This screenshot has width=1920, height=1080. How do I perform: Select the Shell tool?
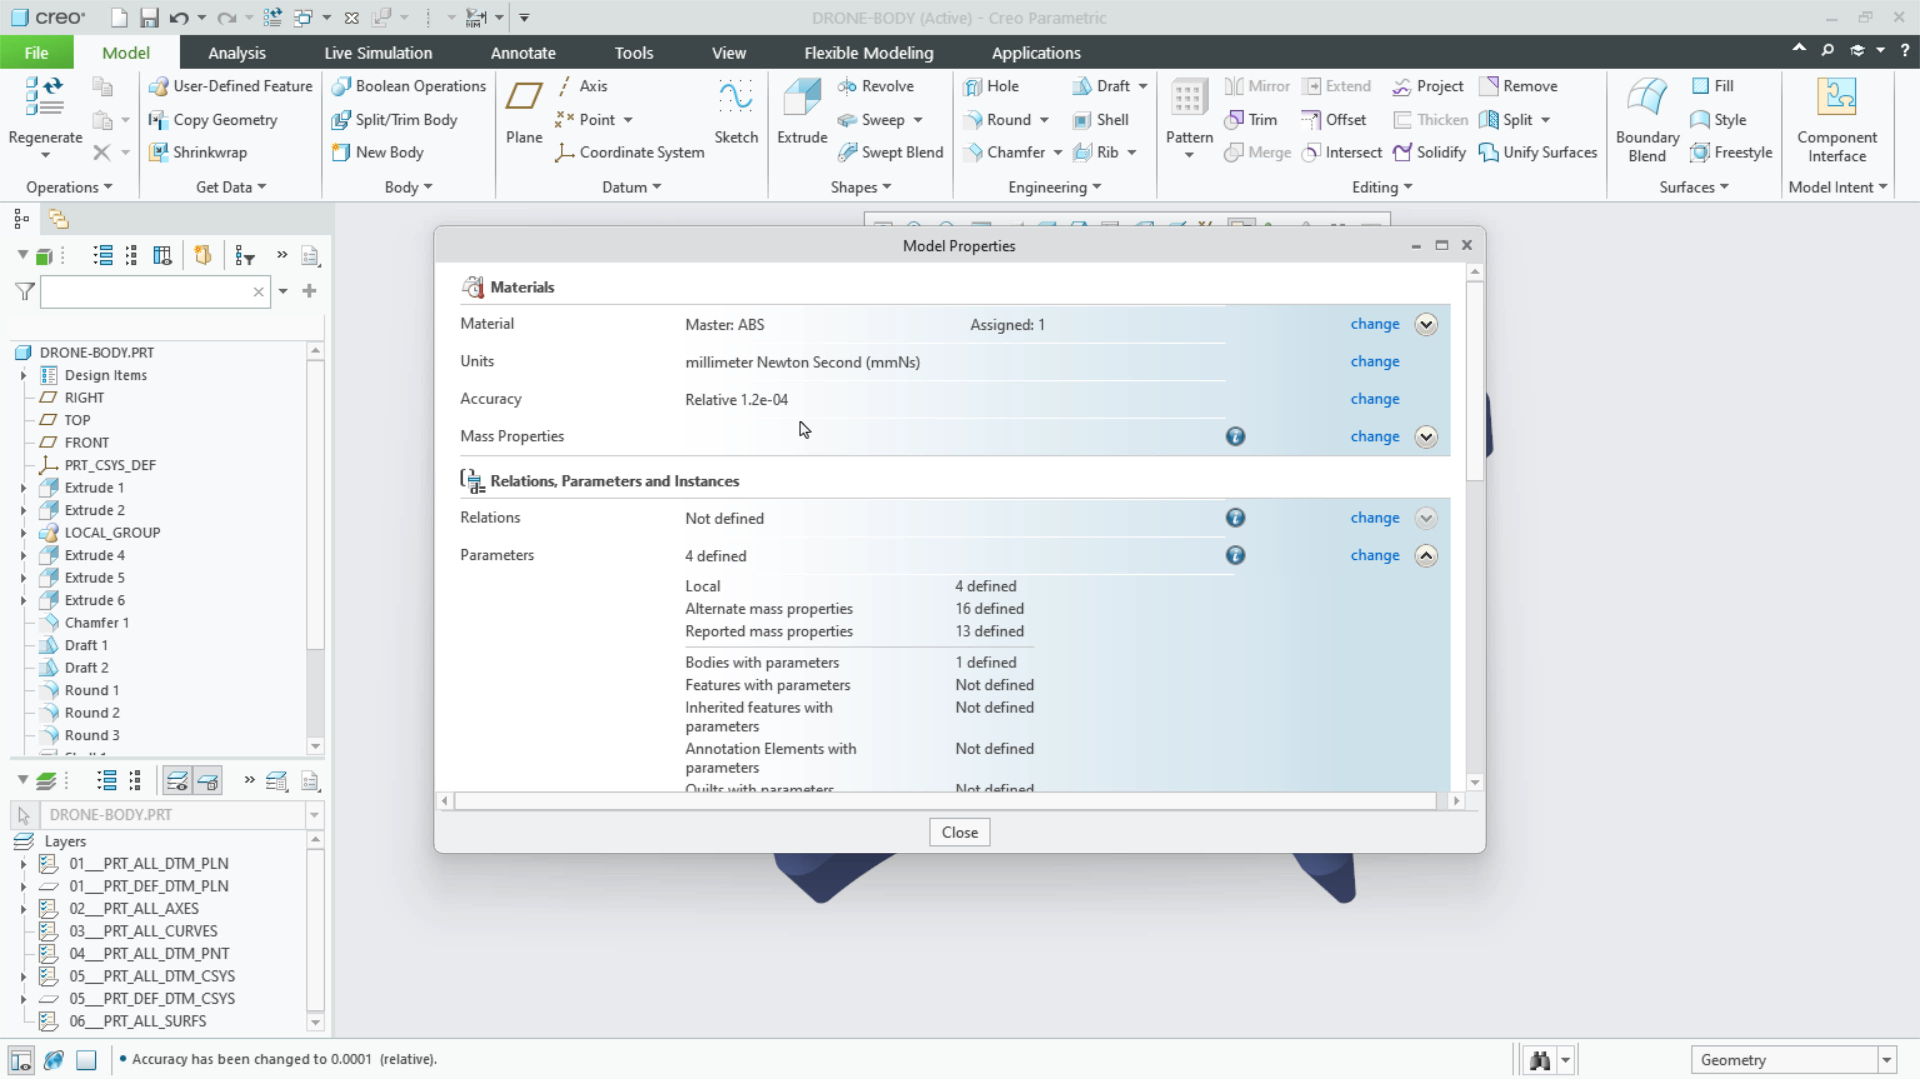1103,119
